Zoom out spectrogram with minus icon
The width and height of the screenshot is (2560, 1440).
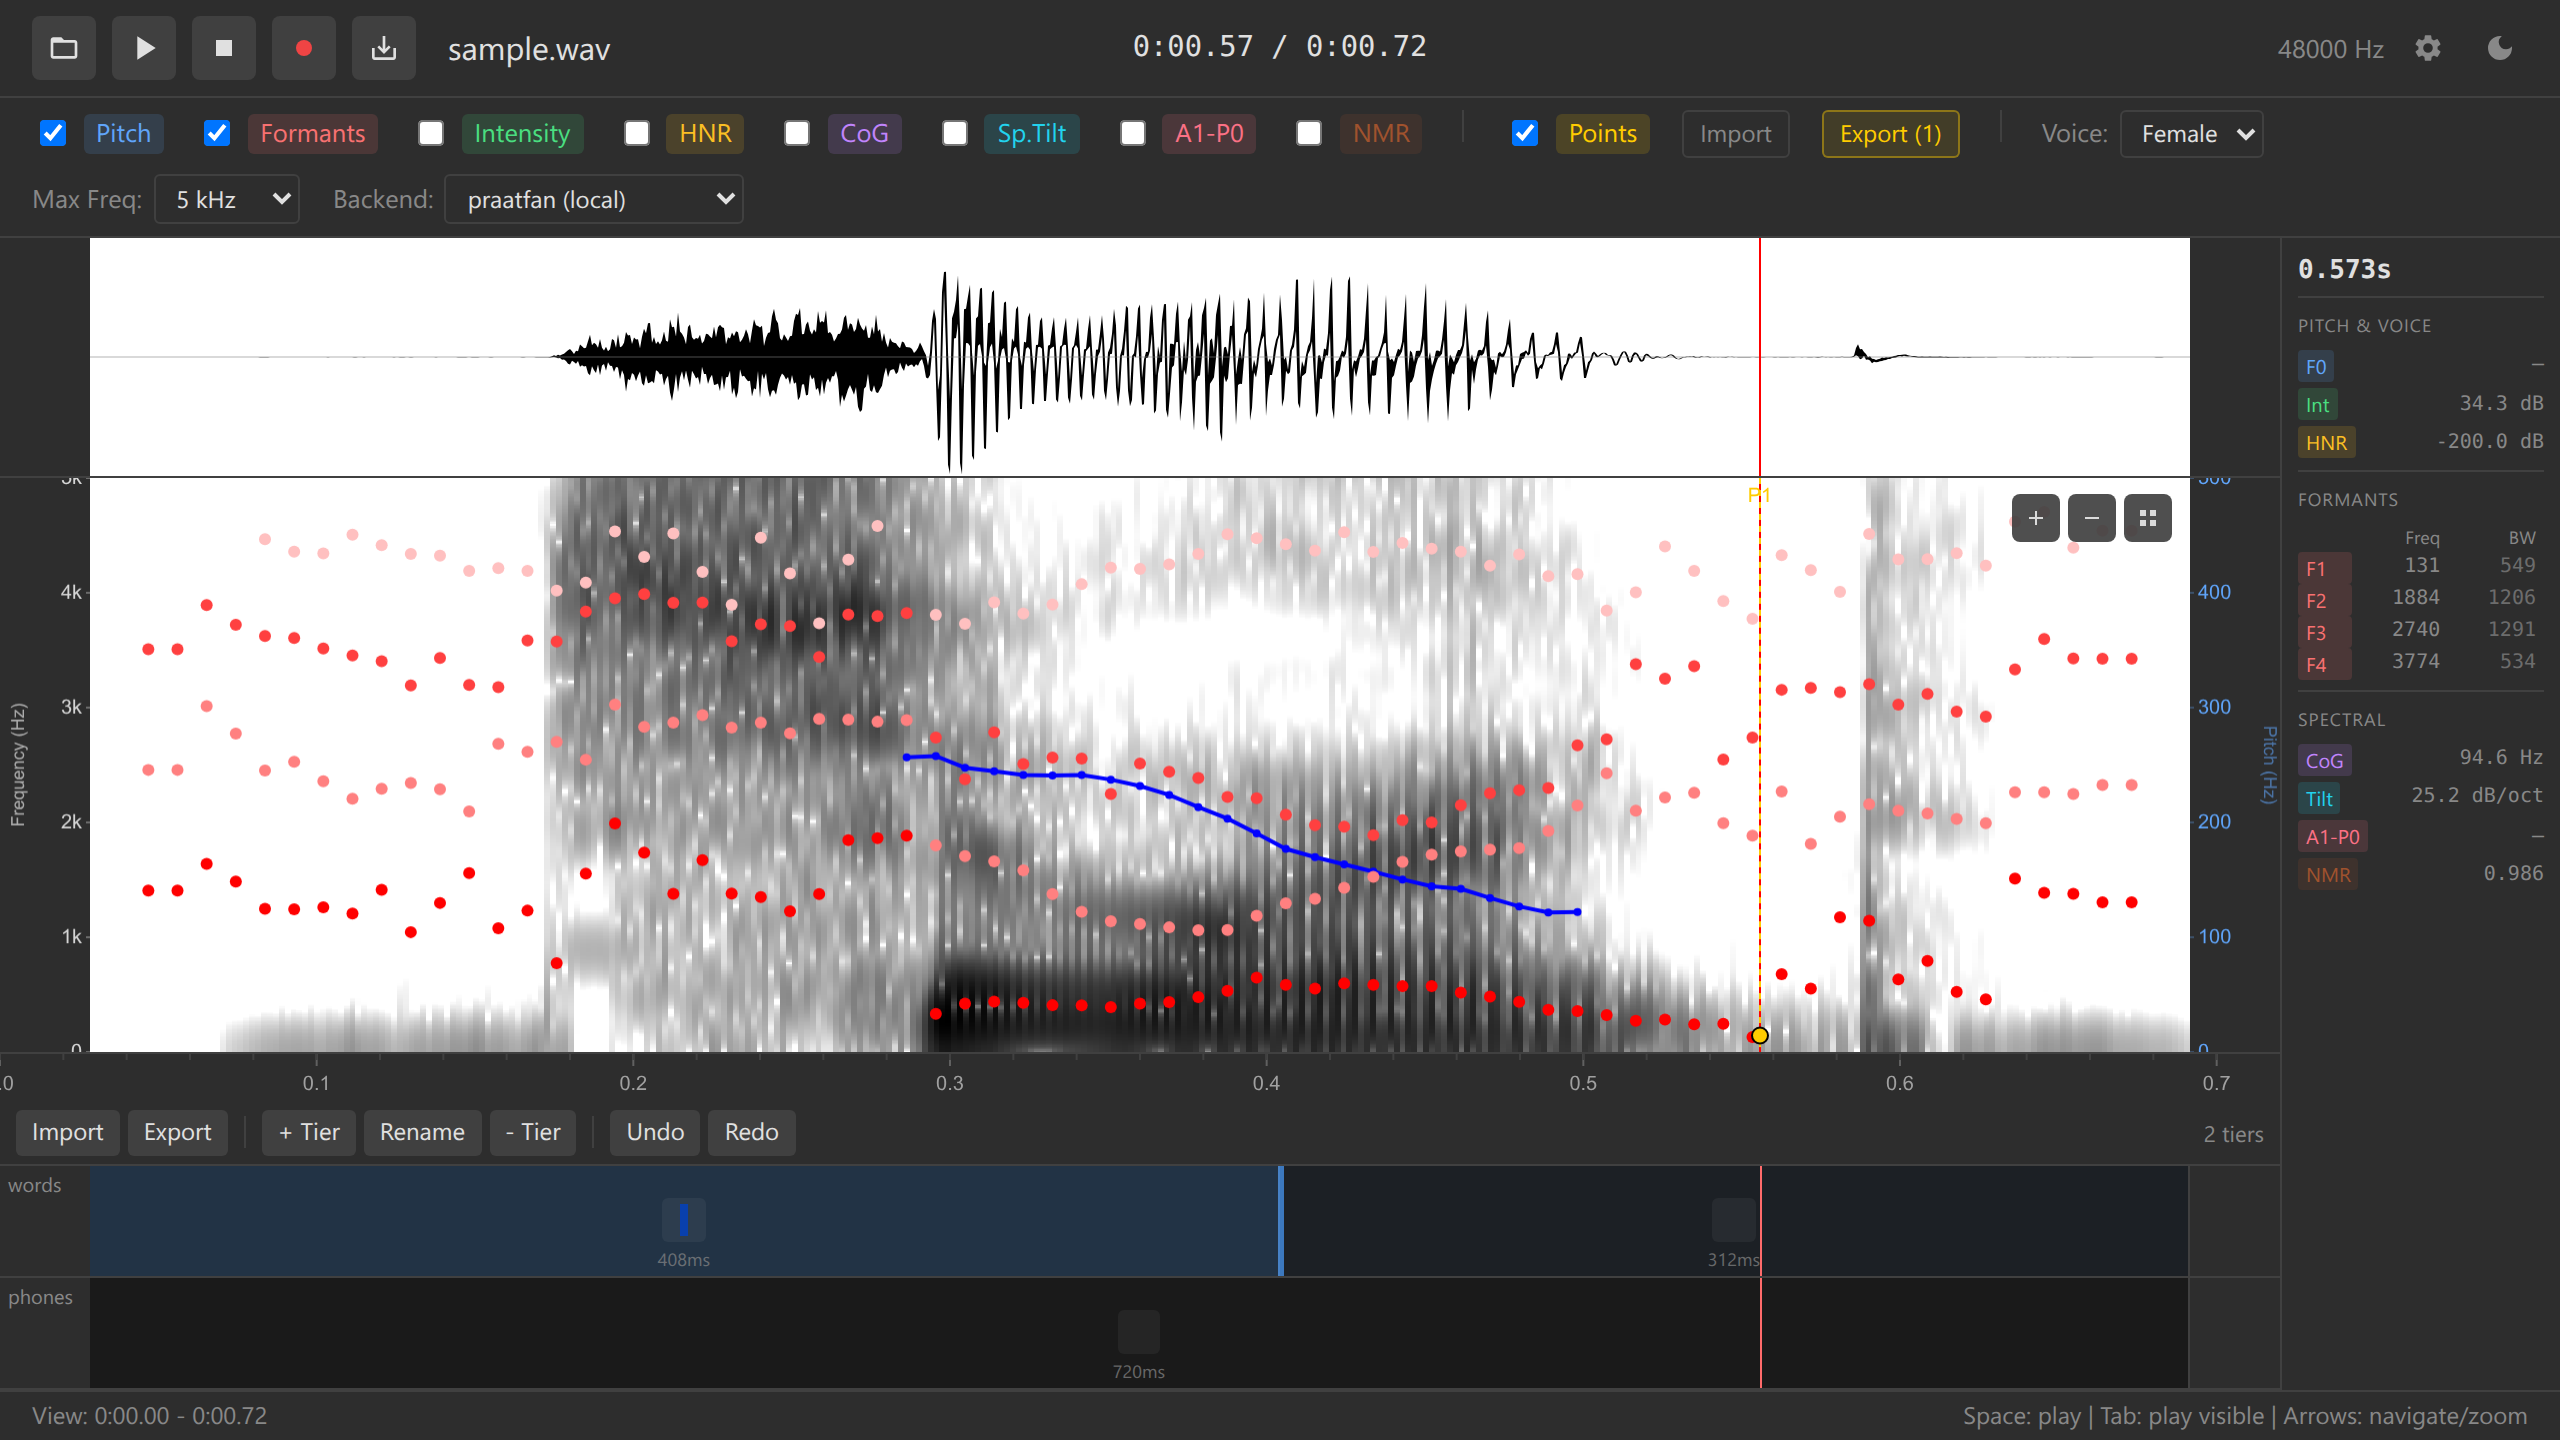click(2091, 518)
